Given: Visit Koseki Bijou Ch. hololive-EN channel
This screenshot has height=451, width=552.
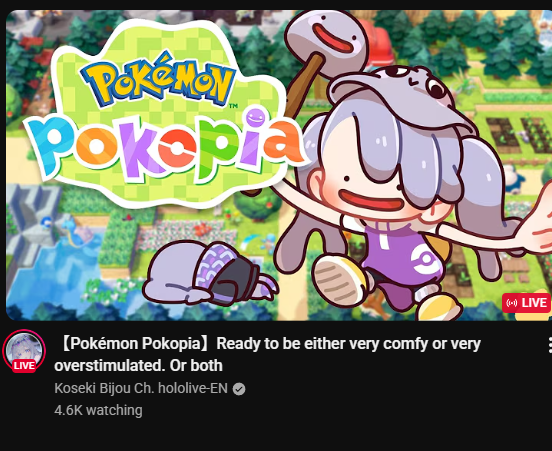Looking at the screenshot, I should pos(141,388).
